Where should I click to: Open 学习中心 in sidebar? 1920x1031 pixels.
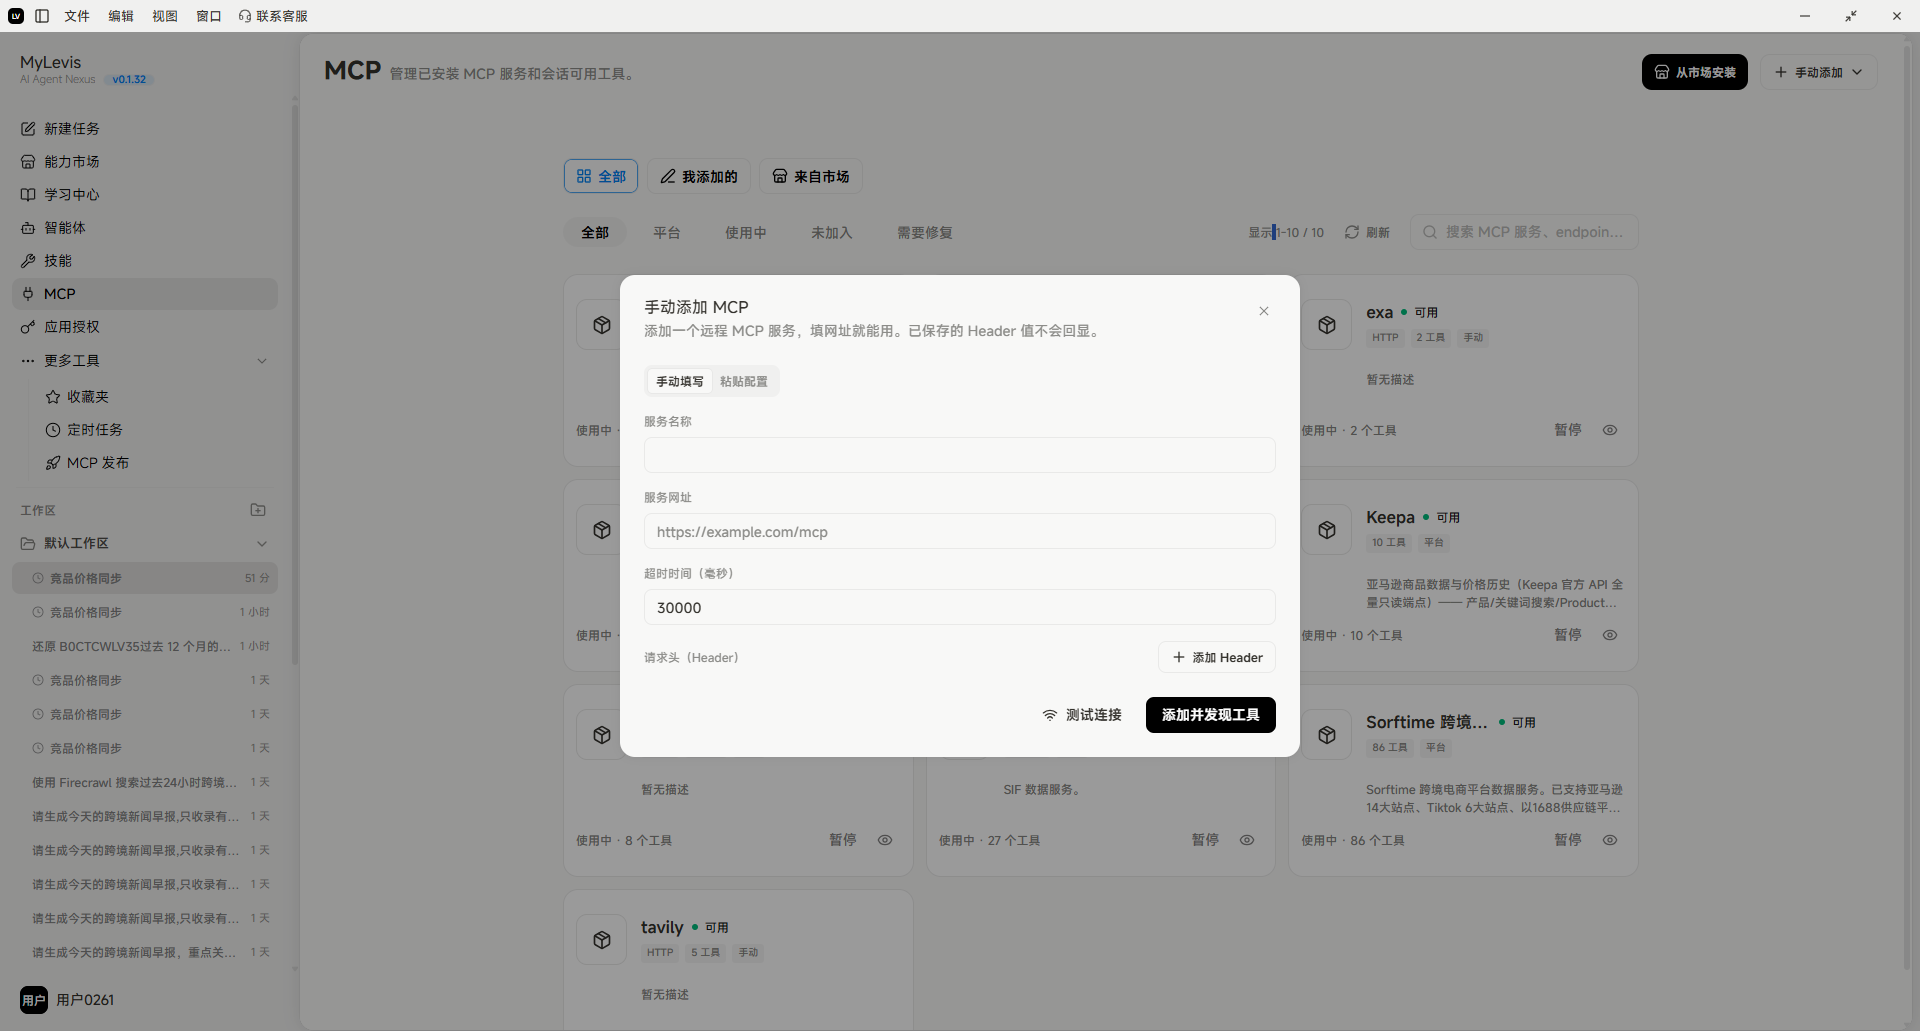point(145,194)
